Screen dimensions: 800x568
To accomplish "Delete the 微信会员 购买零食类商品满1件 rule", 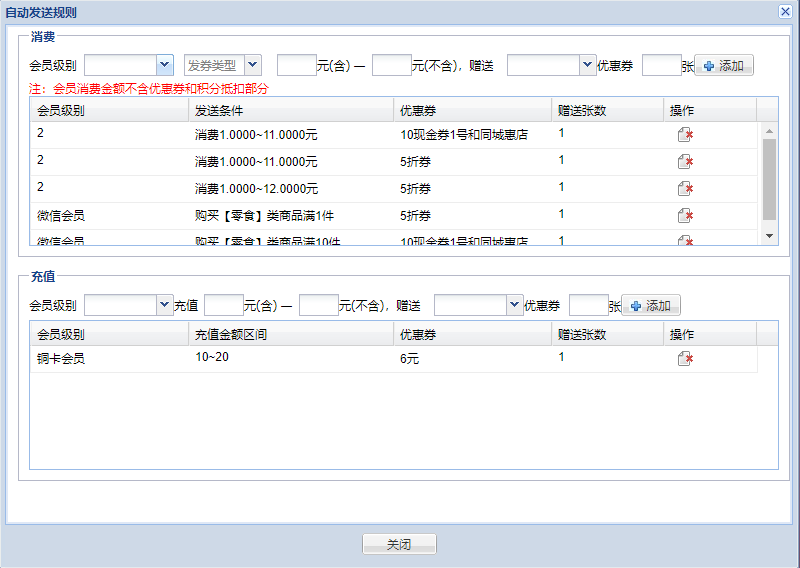I will (685, 216).
